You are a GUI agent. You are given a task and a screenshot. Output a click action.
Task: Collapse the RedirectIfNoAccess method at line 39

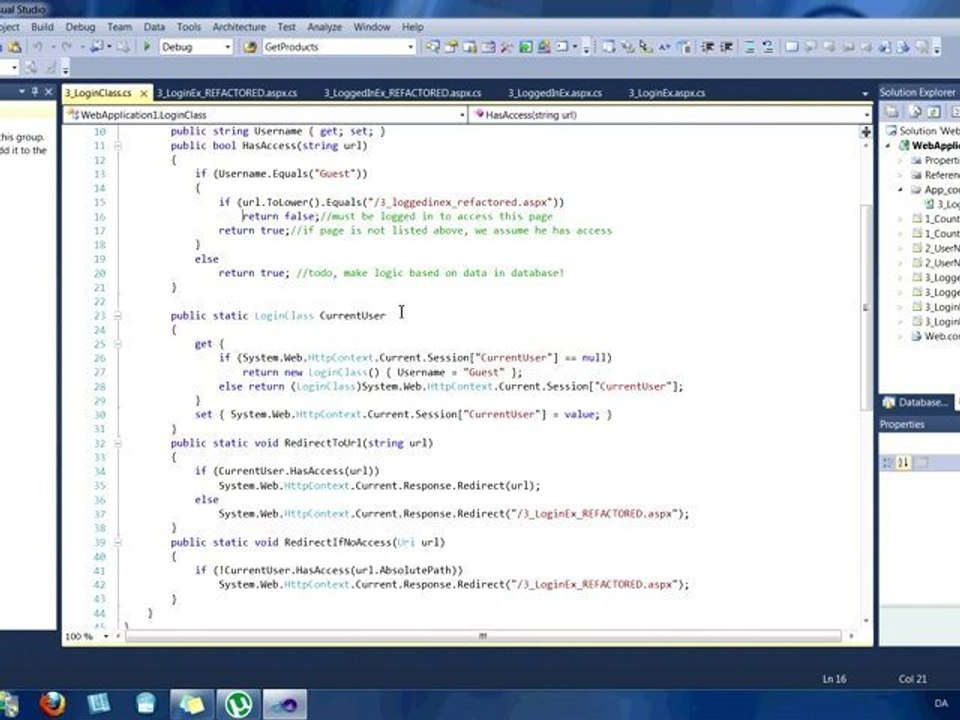(117, 542)
